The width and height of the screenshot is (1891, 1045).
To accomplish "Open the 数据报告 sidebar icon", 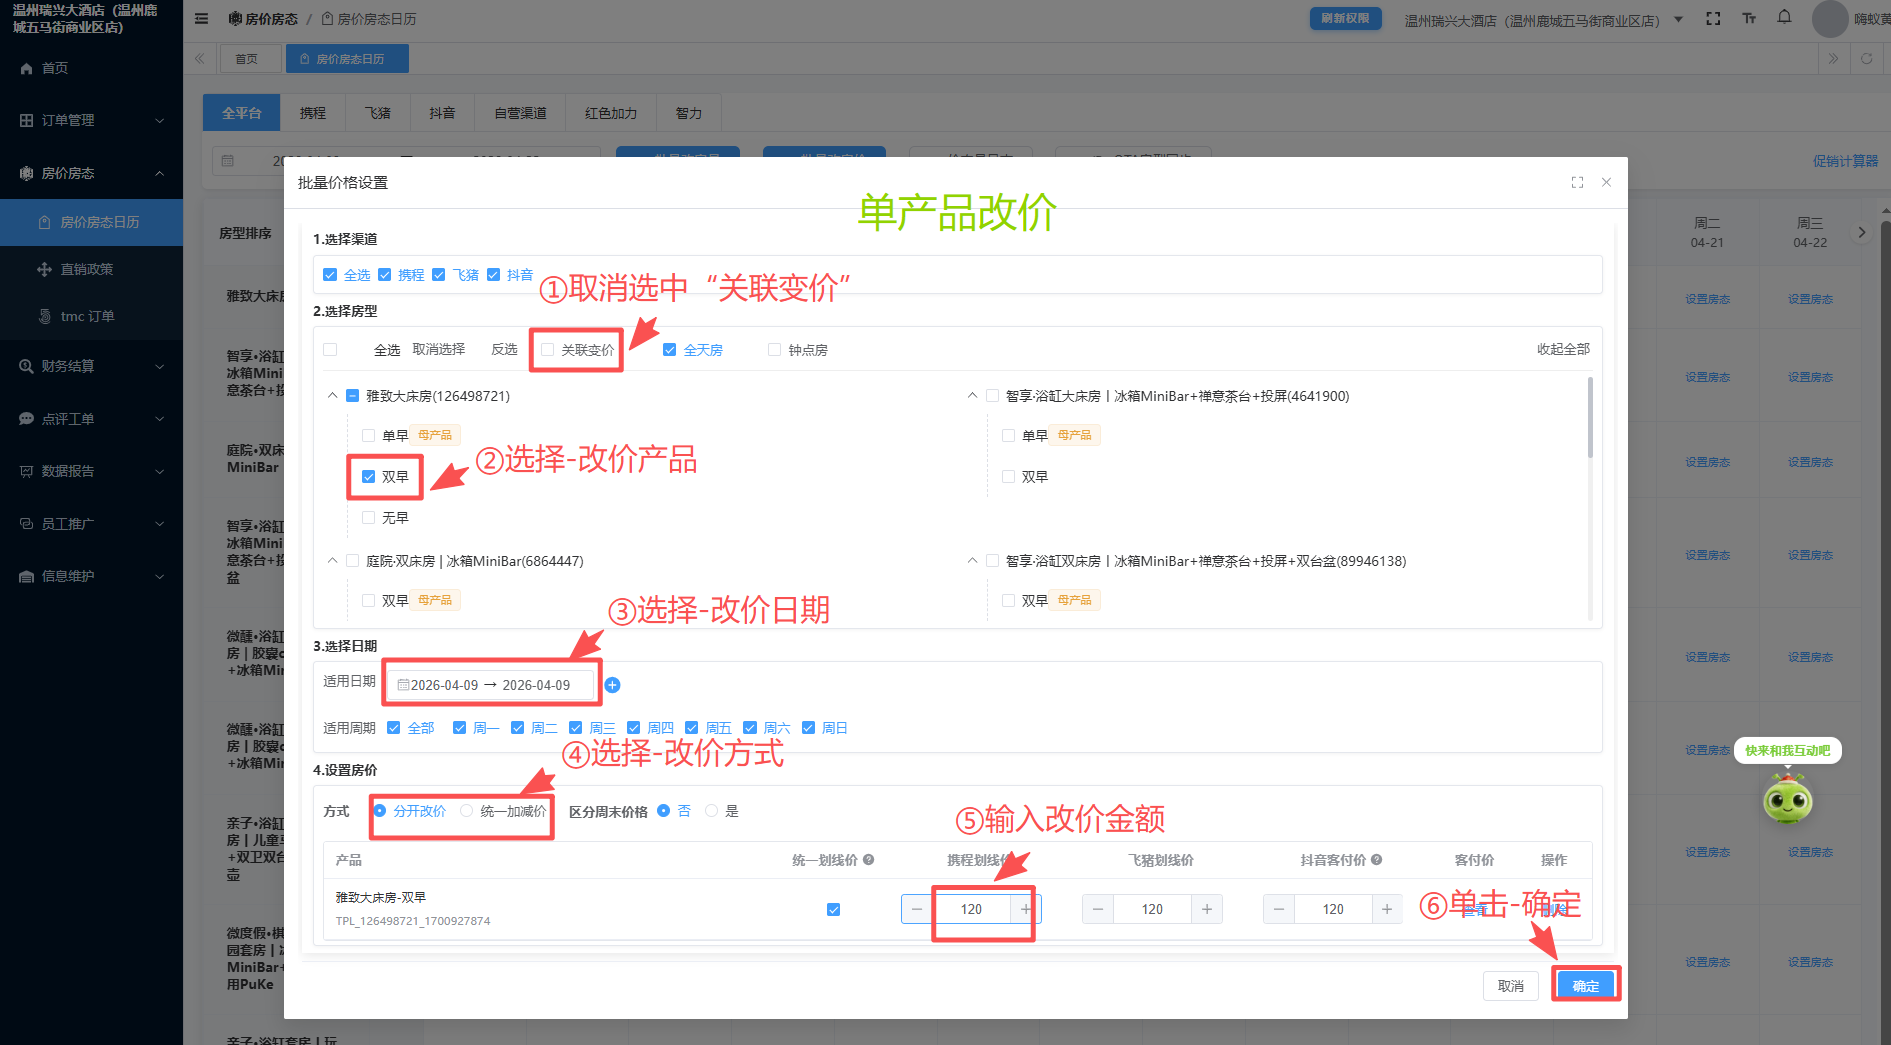I will [26, 471].
